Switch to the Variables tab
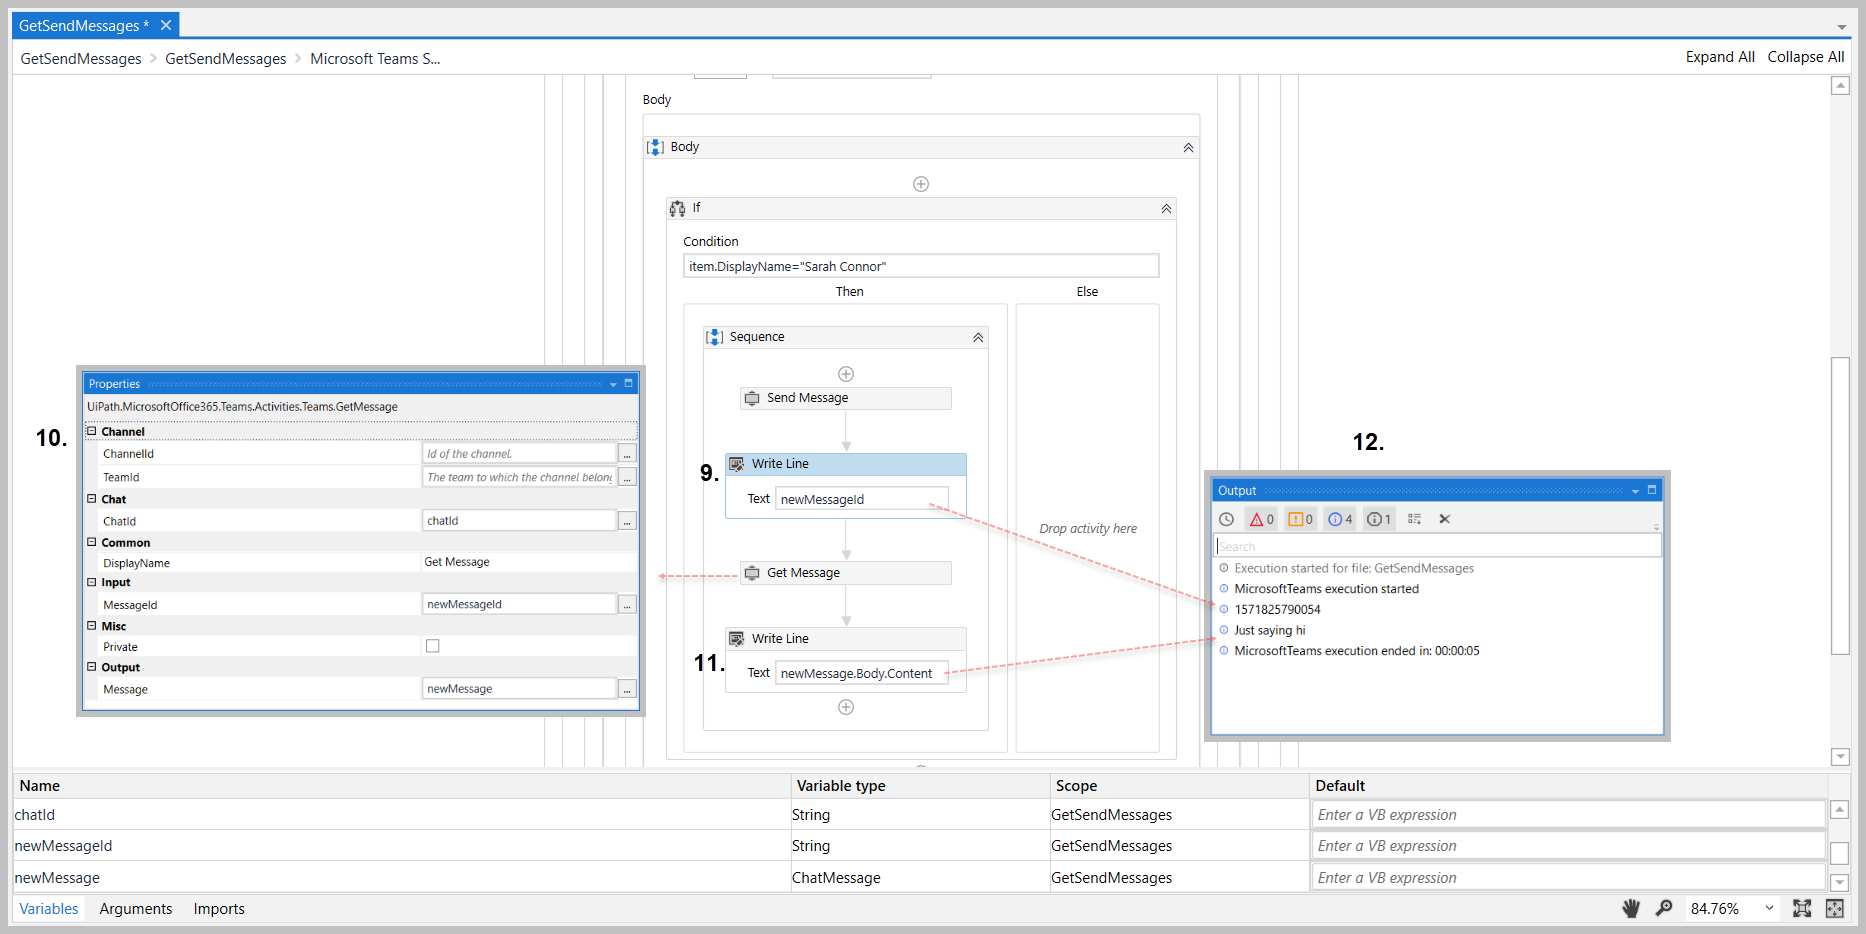Image resolution: width=1866 pixels, height=934 pixels. pyautogui.click(x=49, y=908)
